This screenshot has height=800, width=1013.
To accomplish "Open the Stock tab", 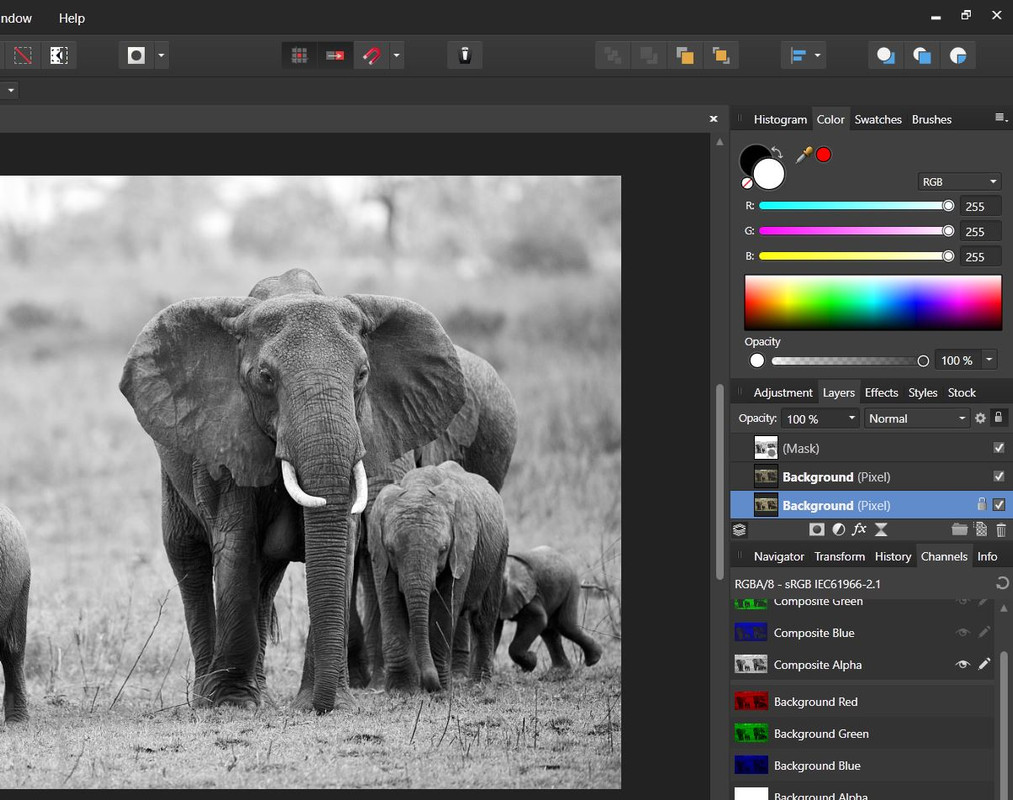I will [961, 393].
